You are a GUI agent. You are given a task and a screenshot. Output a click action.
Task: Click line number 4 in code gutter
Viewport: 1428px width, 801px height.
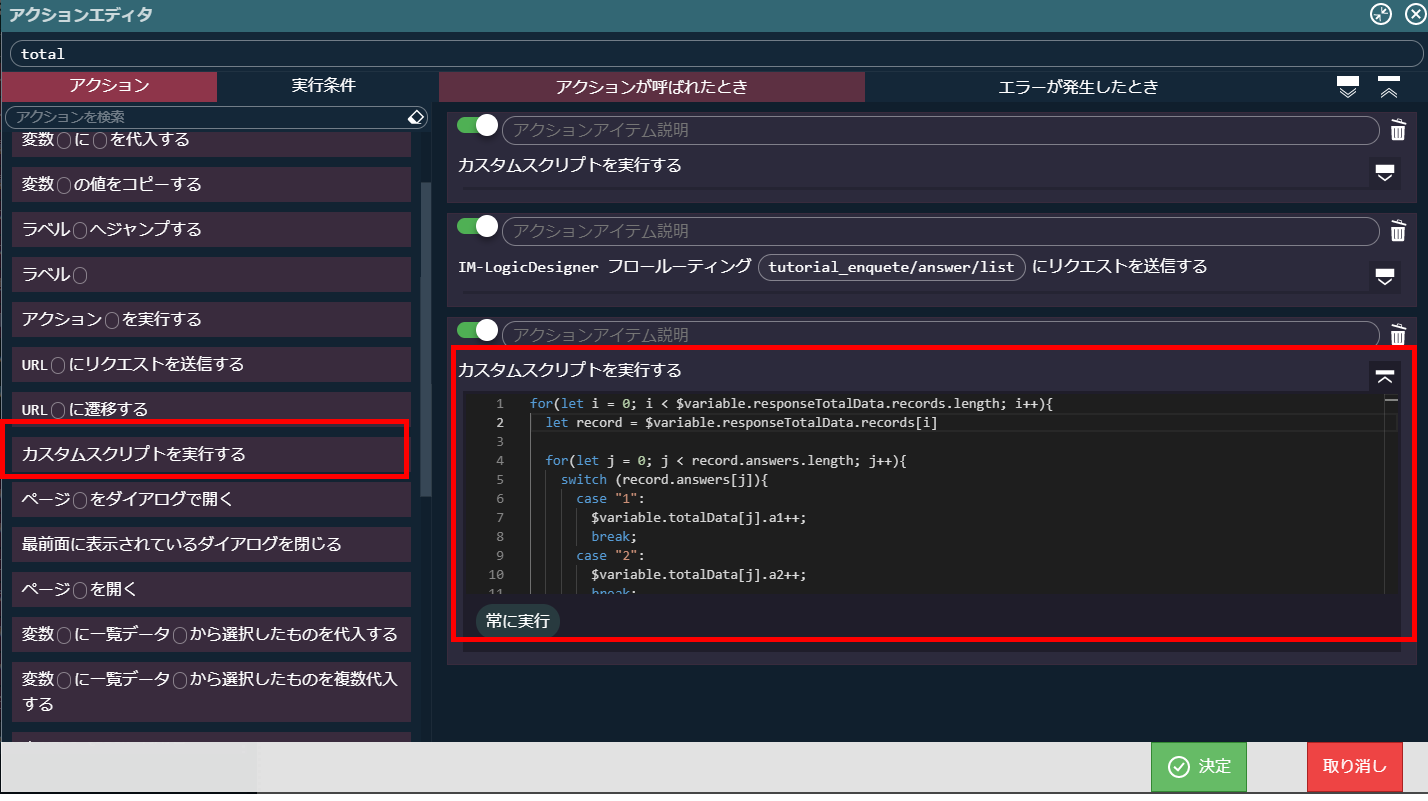click(x=500, y=460)
